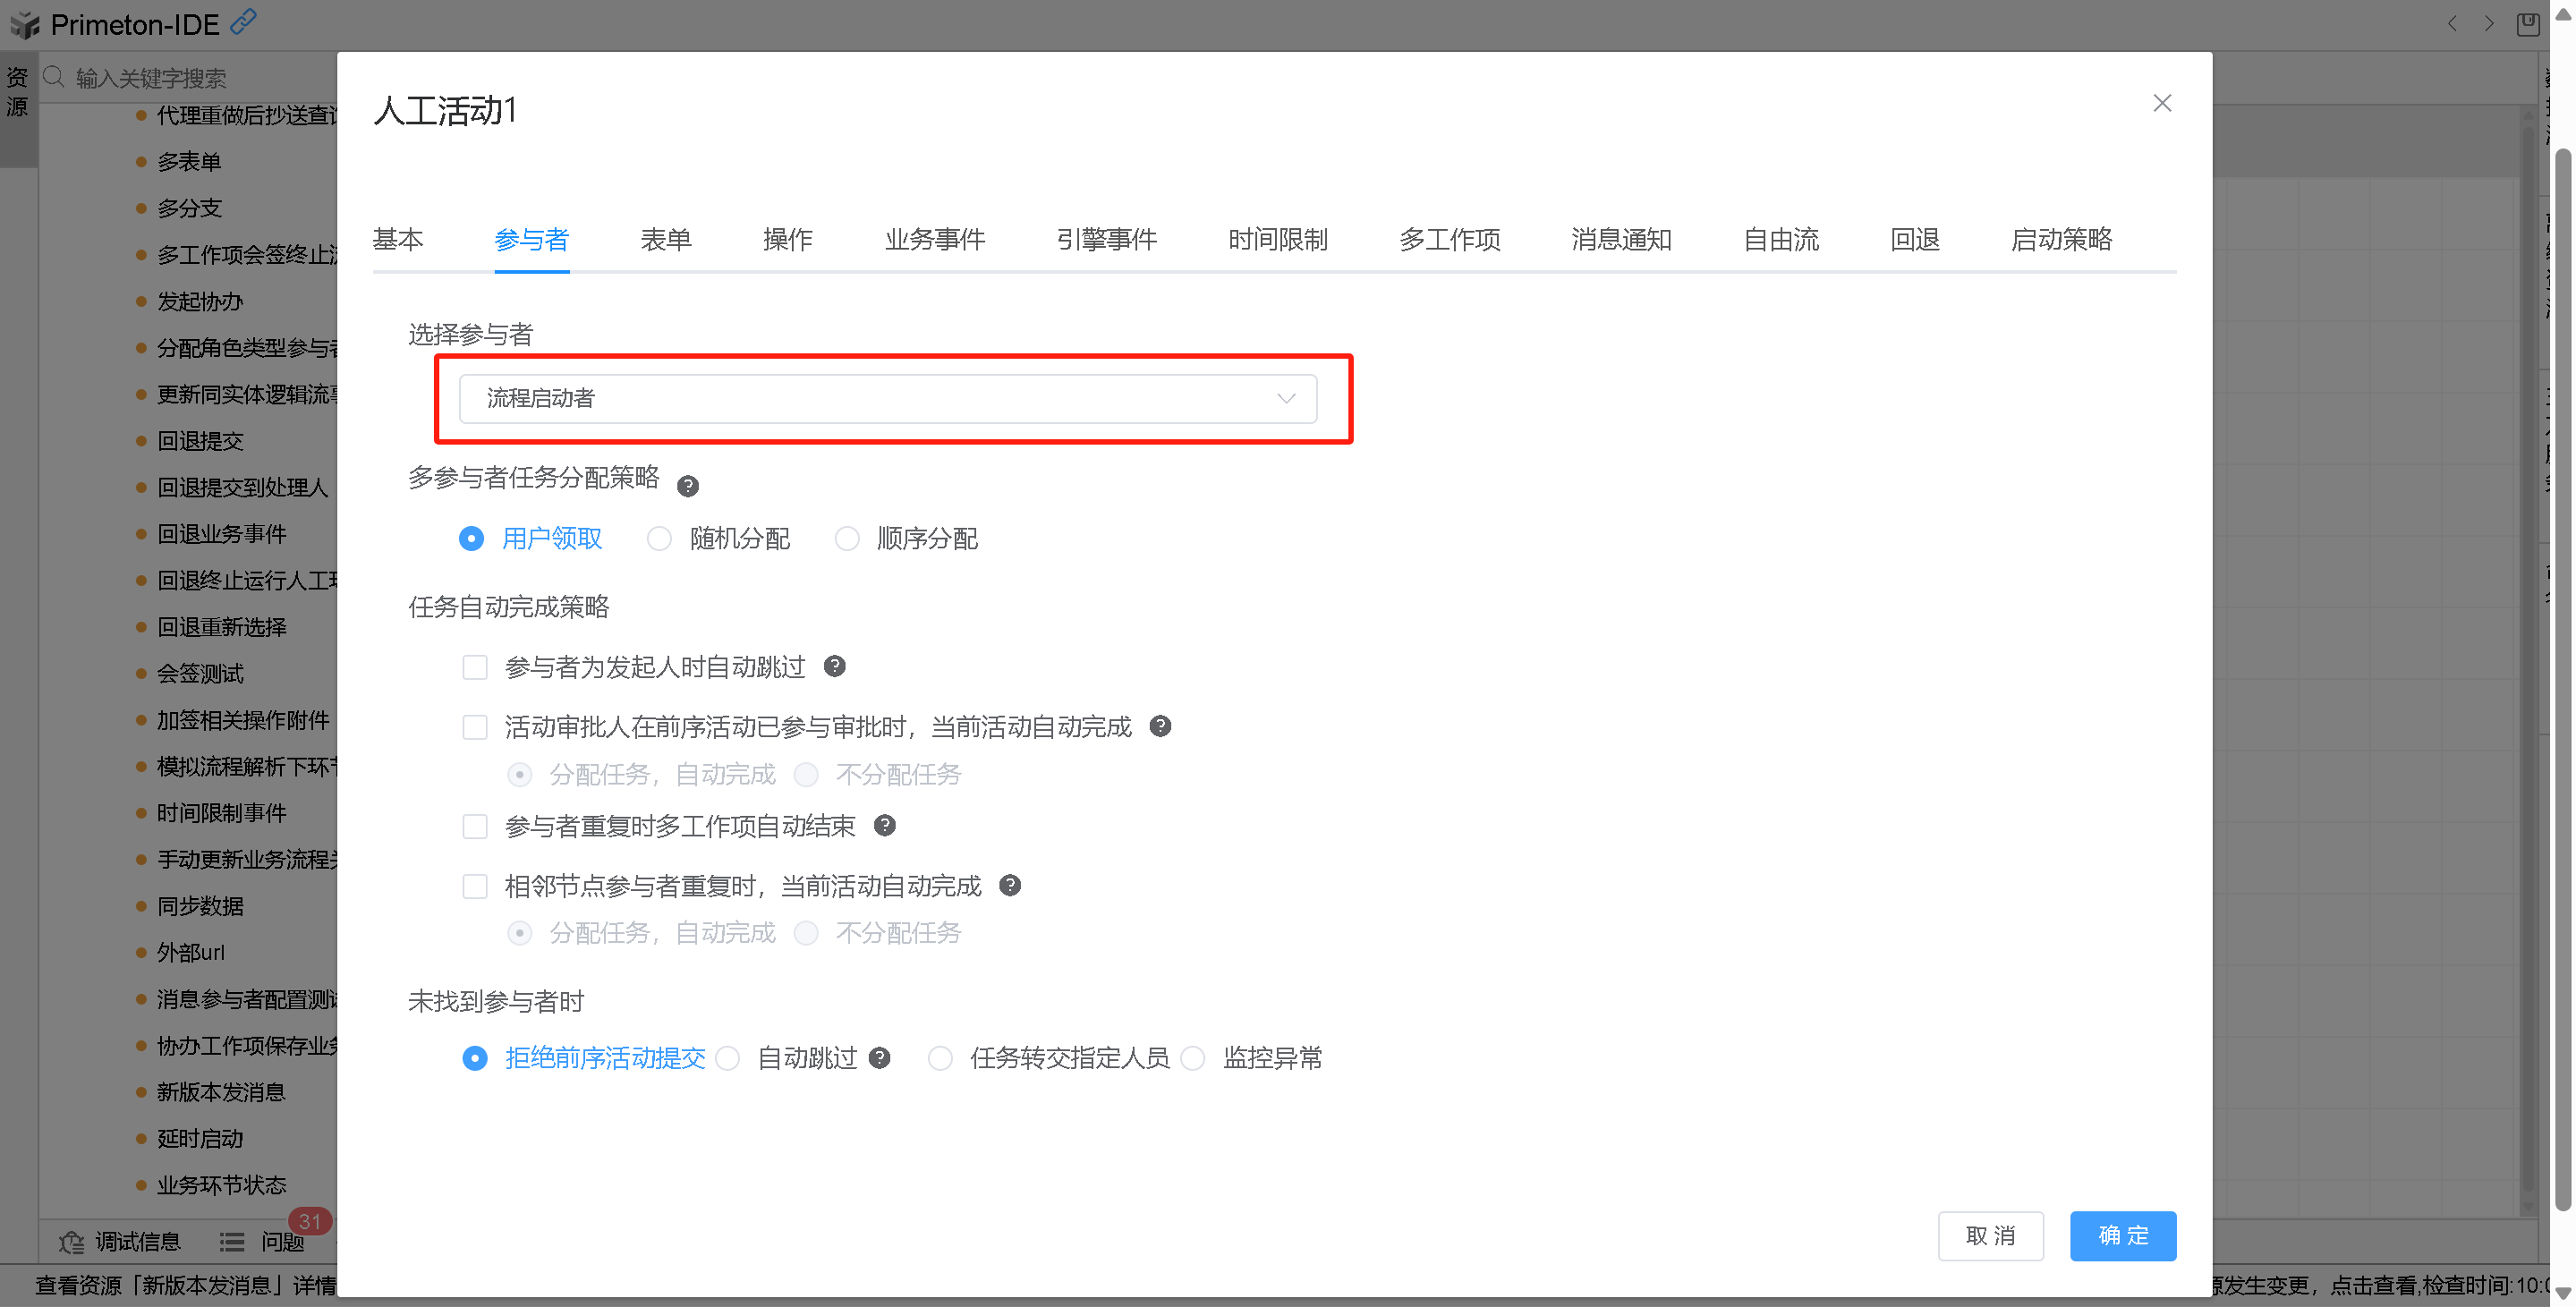
Task: Switch to 表单 tab
Action: [x=665, y=240]
